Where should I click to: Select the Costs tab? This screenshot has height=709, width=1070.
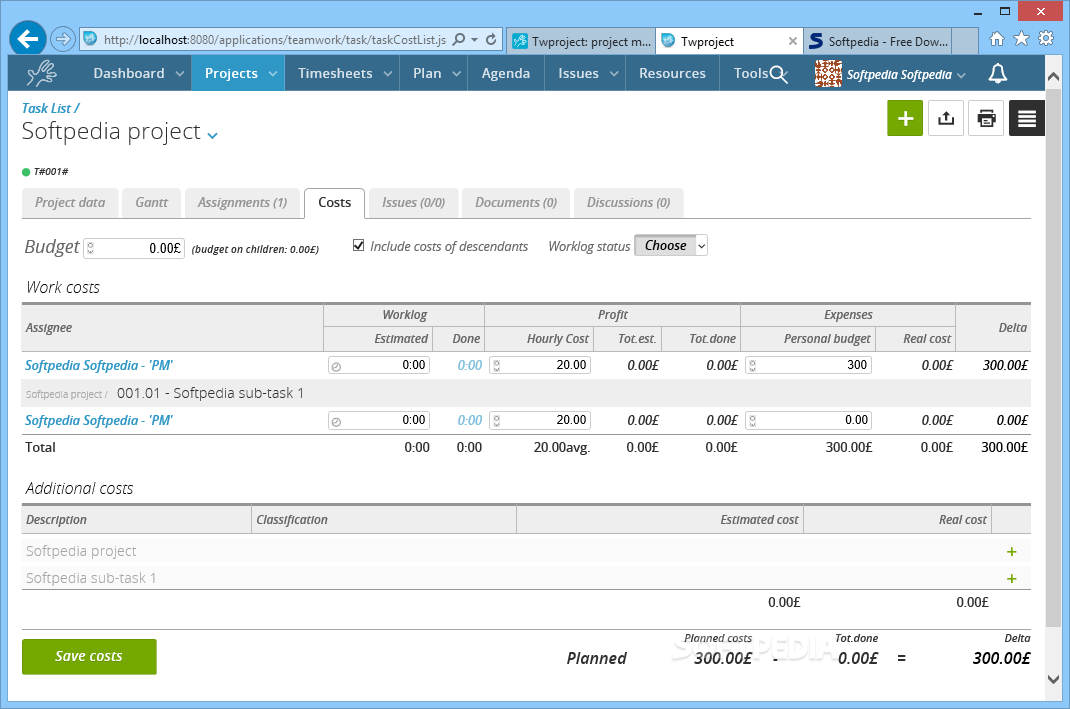[334, 203]
